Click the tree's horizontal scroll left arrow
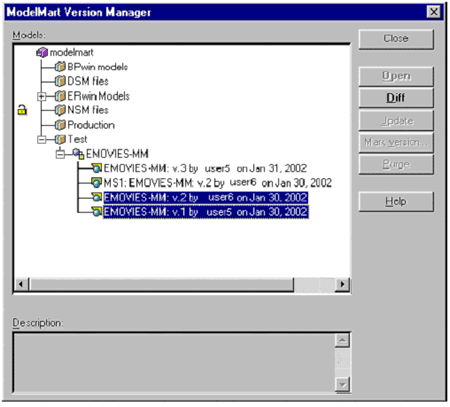450x407 pixels. point(21,284)
